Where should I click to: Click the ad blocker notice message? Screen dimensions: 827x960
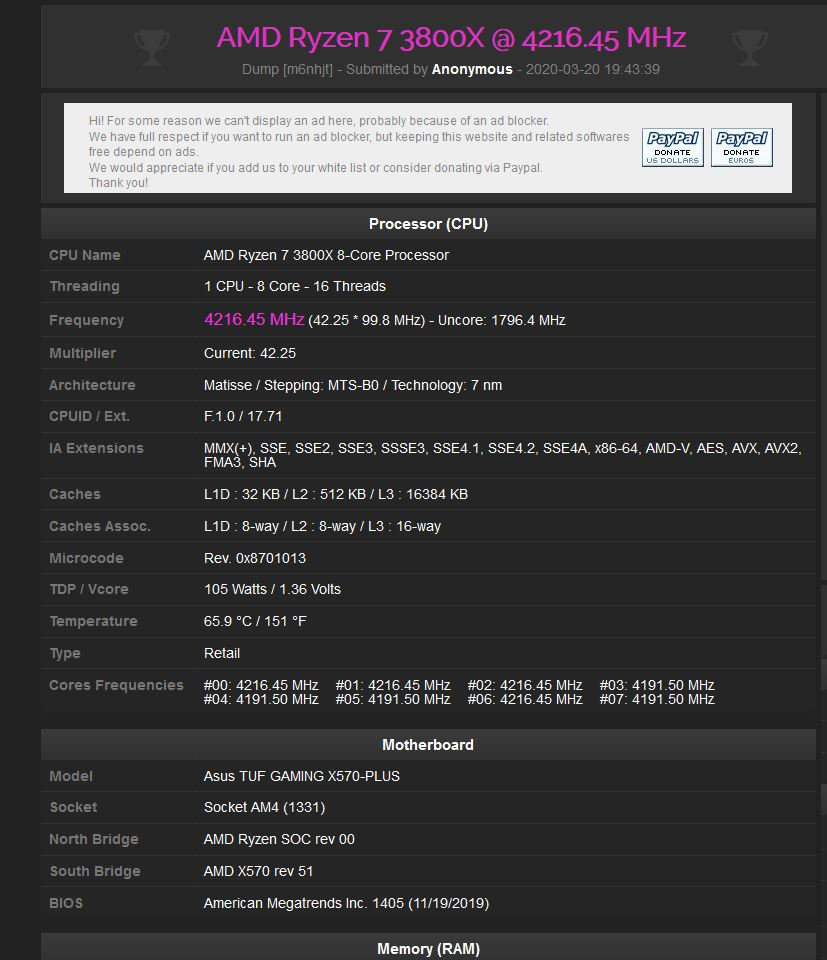point(359,152)
